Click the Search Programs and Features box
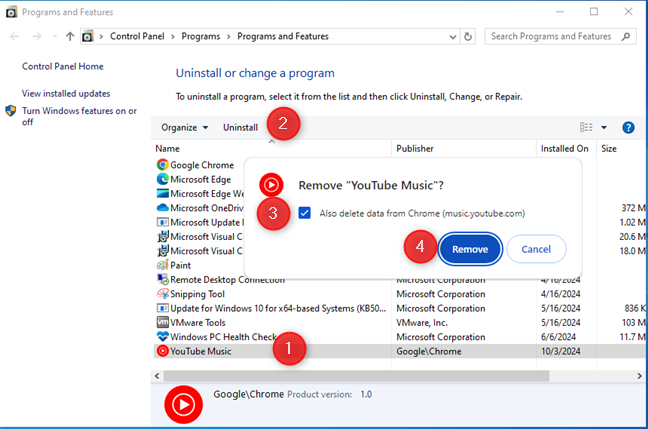This screenshot has width=648, height=429. (x=560, y=36)
